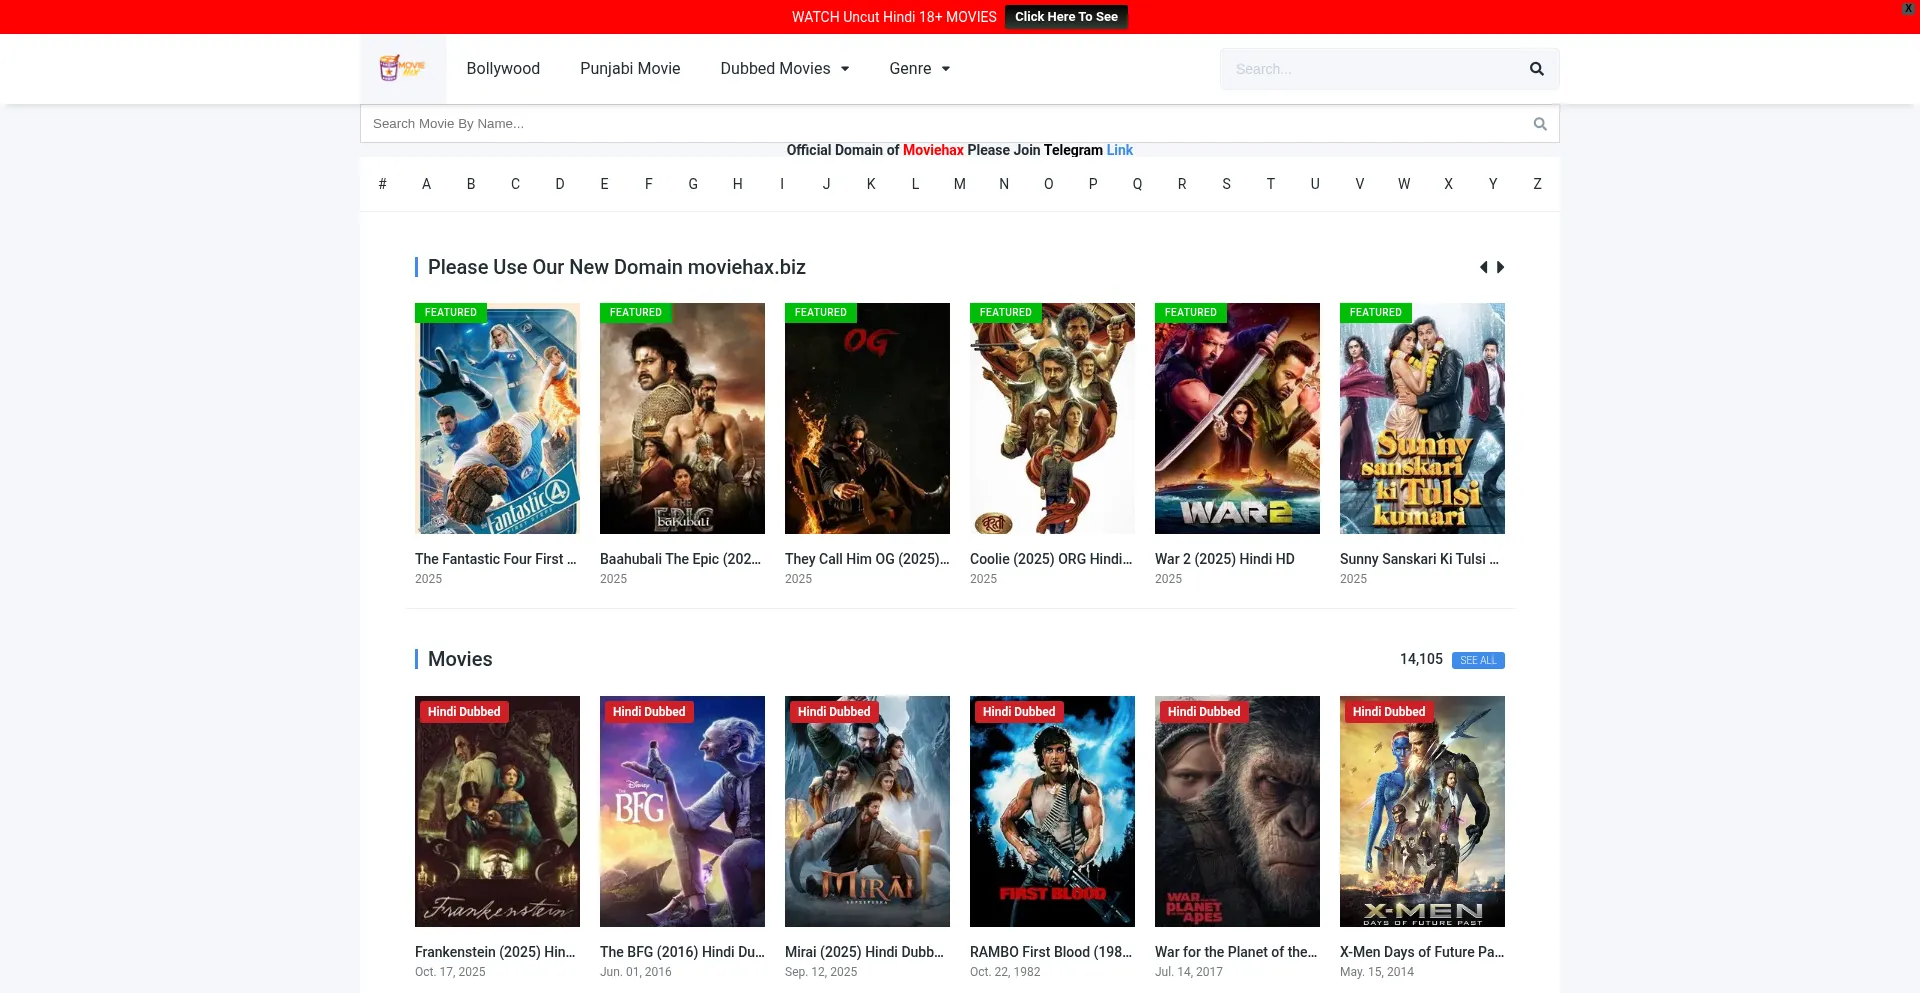Go to previous featured slide arrow
Viewport: 1920px width, 993px height.
[1483, 267]
